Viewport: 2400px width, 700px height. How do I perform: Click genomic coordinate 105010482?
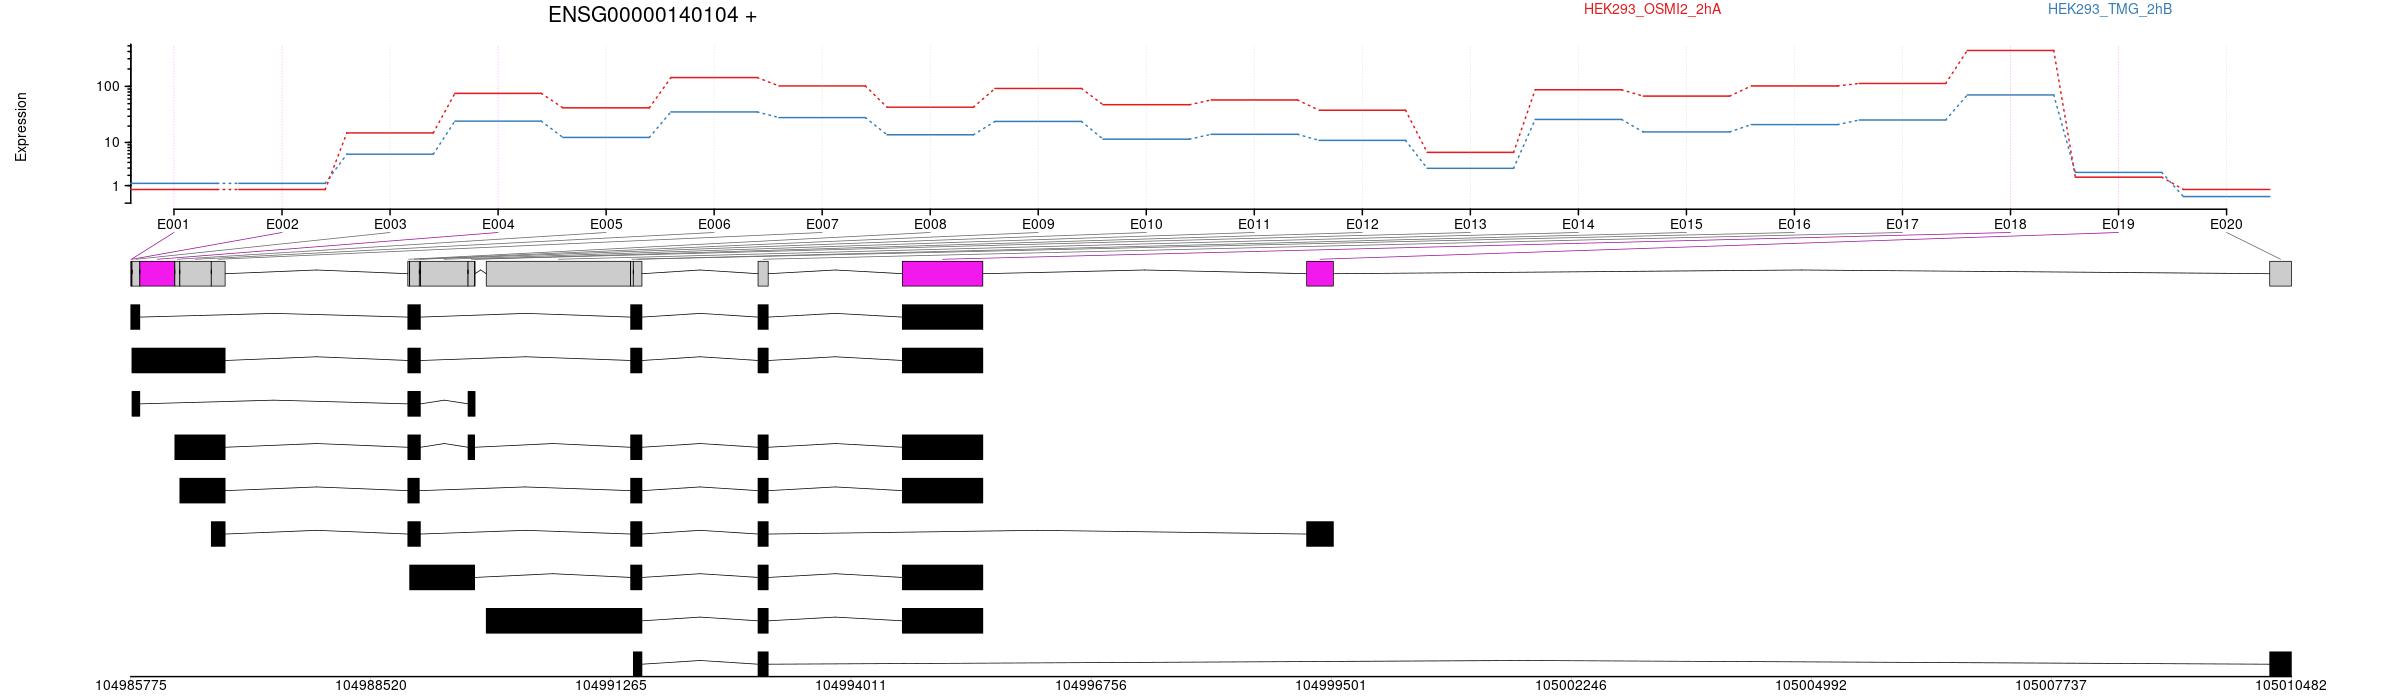coord(2291,686)
